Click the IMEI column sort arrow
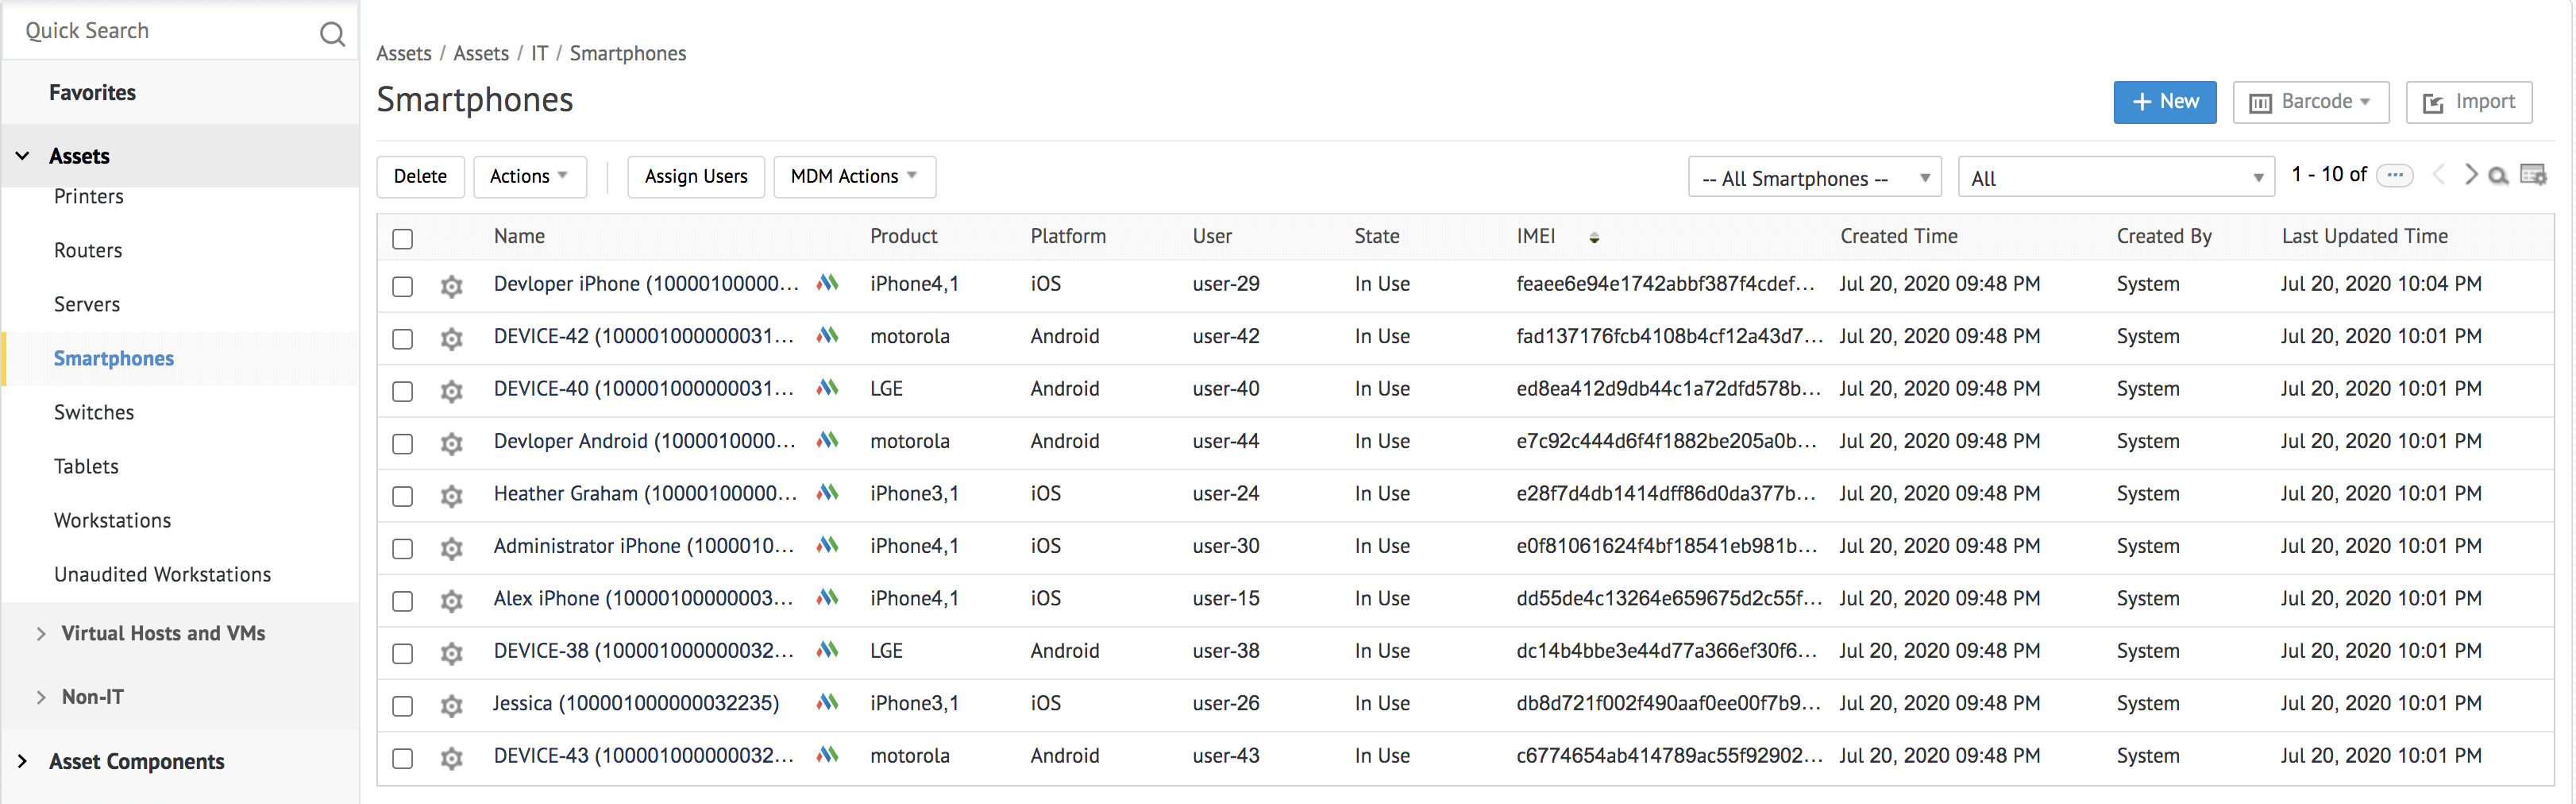Image resolution: width=2576 pixels, height=804 pixels. (x=1594, y=238)
